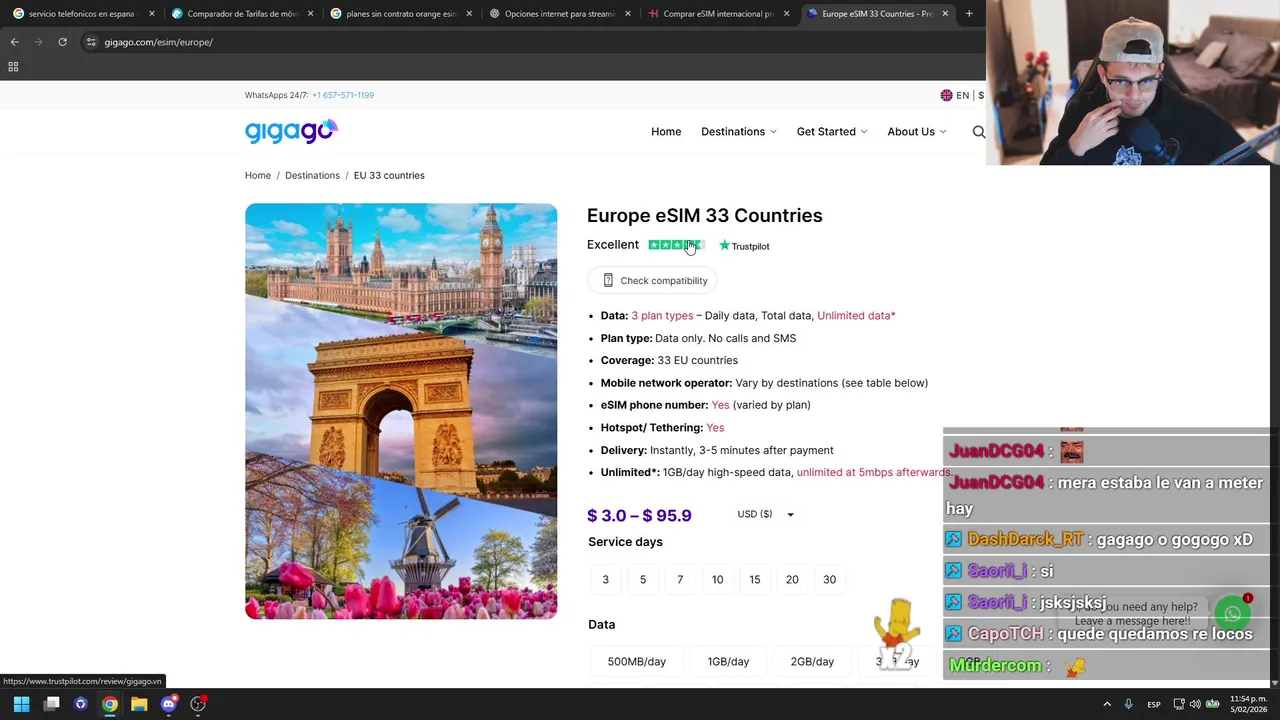Close the 'Comparador de Tarifas' tab
The width and height of the screenshot is (1280, 720).
point(310,14)
